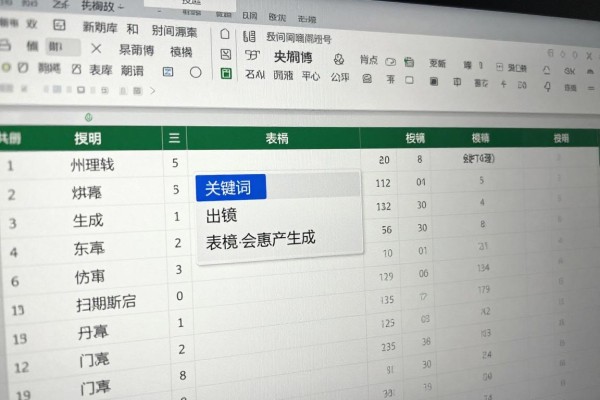The width and height of the screenshot is (600, 400).
Task: Click the printer icon at the ribbon's left edge
Action: [5, 45]
